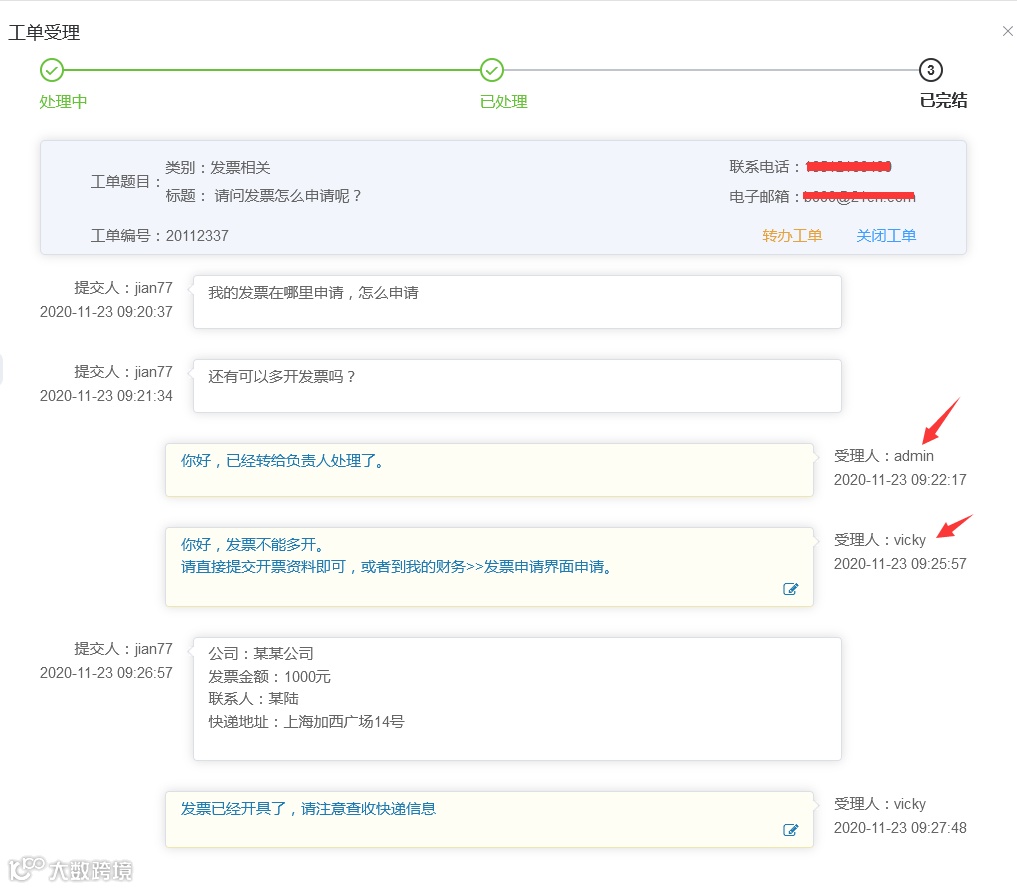The height and width of the screenshot is (889, 1017).
Task: Select the 已完结 step label
Action: click(x=943, y=101)
